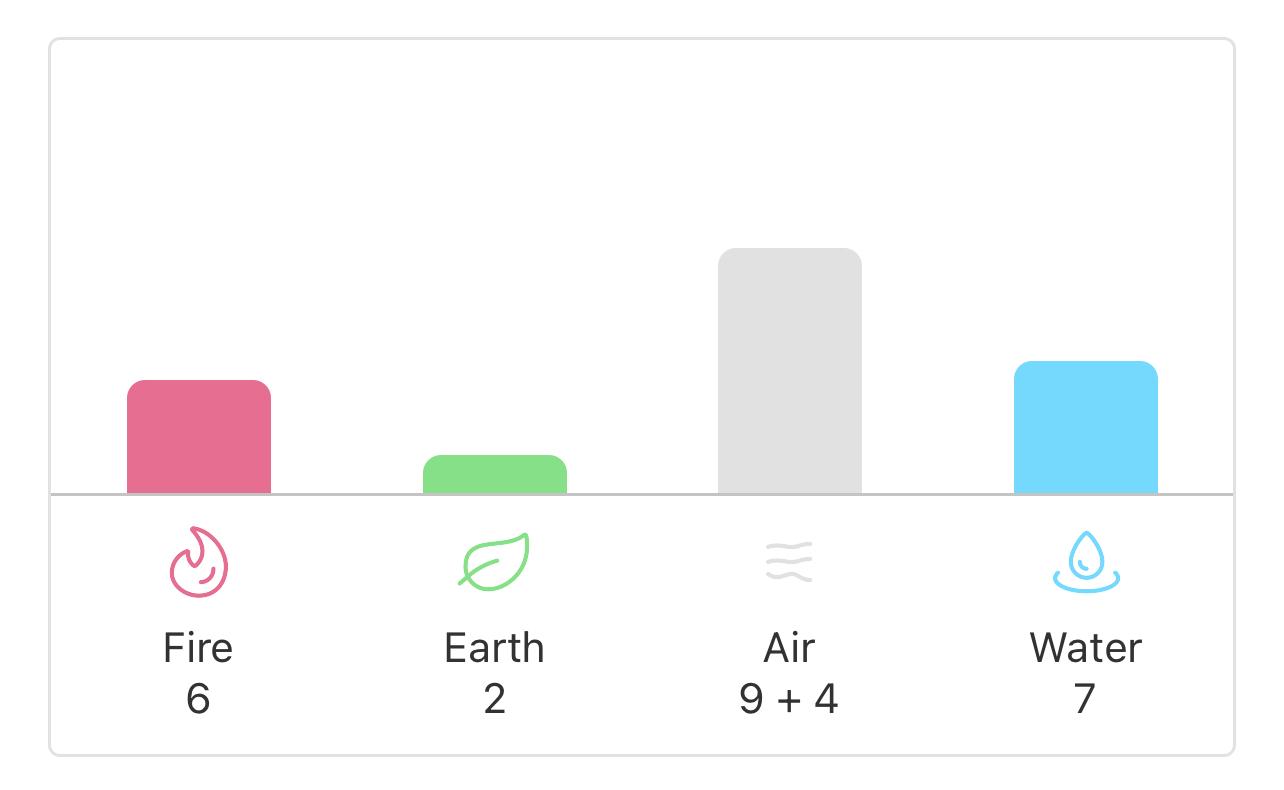Click empty chart area above Fire bar
The image size is (1284, 790).
click(x=199, y=210)
